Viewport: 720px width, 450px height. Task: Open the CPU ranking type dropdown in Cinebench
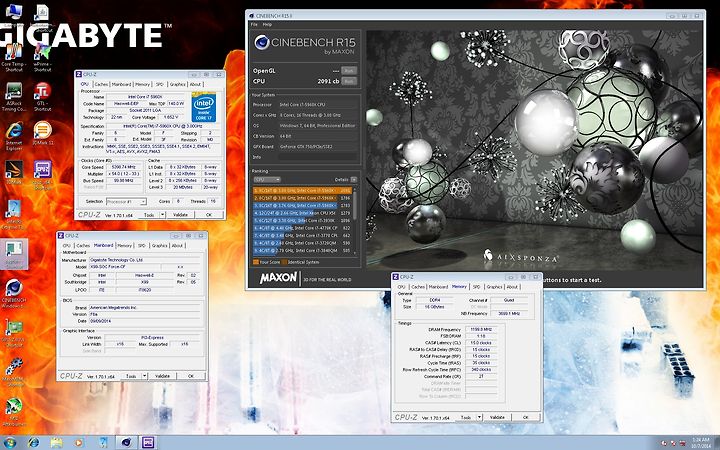click(267, 180)
